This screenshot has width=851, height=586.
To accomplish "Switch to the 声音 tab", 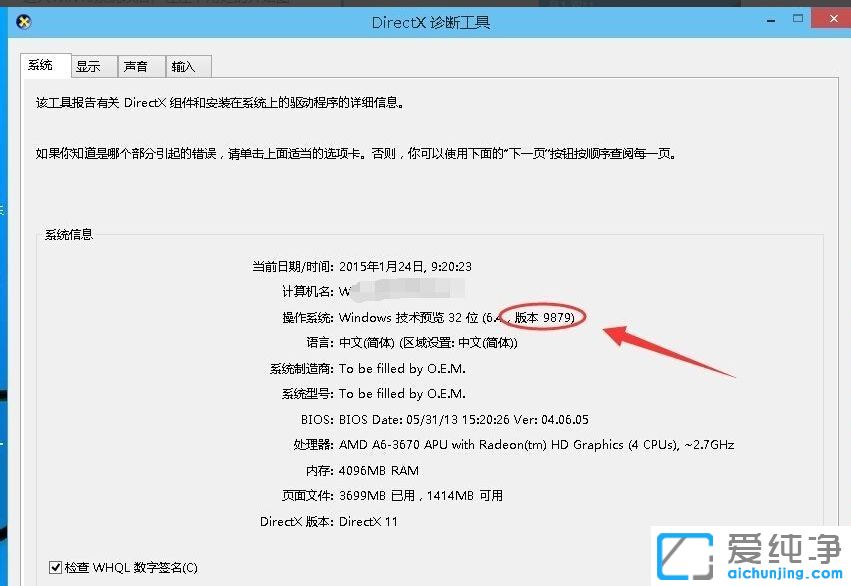I will pos(140,65).
